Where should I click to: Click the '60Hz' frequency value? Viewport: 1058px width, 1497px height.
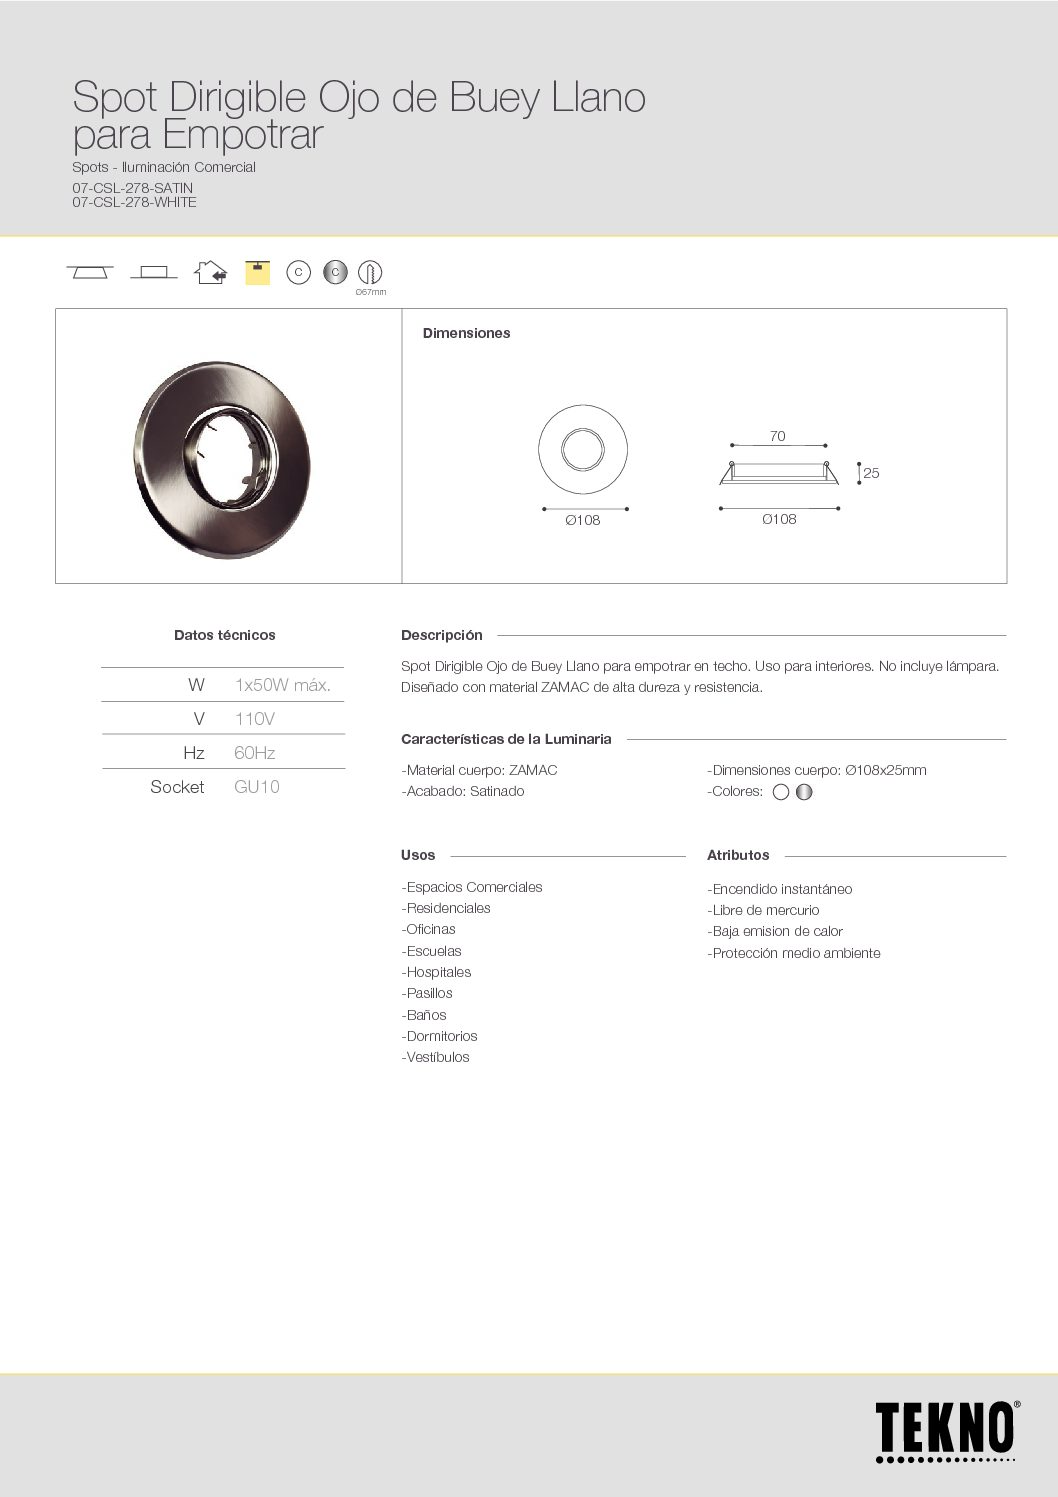(255, 753)
